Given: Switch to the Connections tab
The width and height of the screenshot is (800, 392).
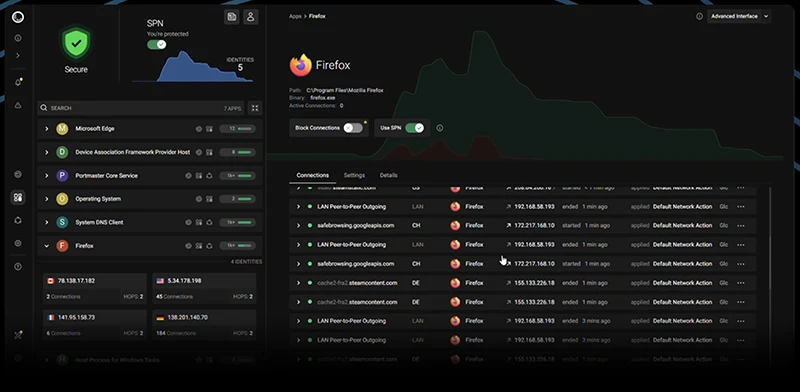Looking at the screenshot, I should 313,175.
